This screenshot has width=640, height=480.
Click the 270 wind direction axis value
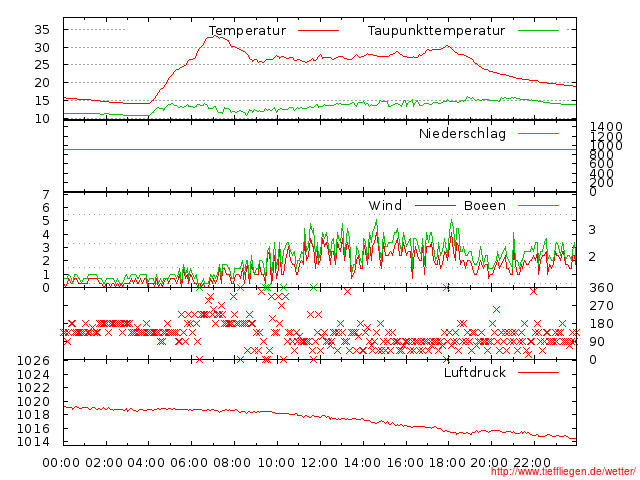[601, 306]
